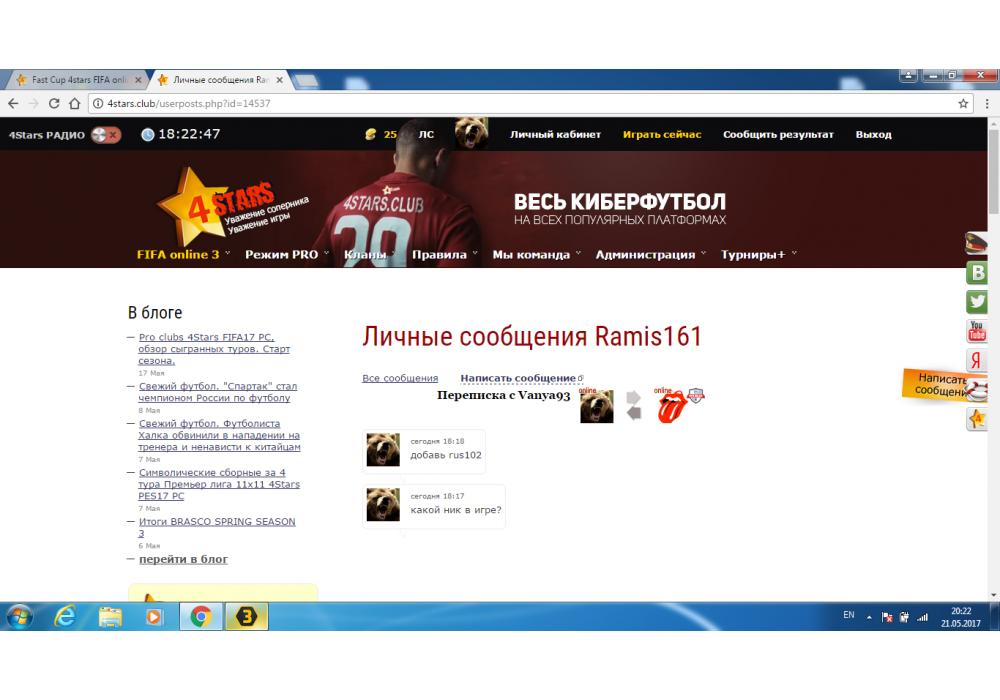
Task: Launch Internet Explorer from taskbar
Action: [64, 616]
